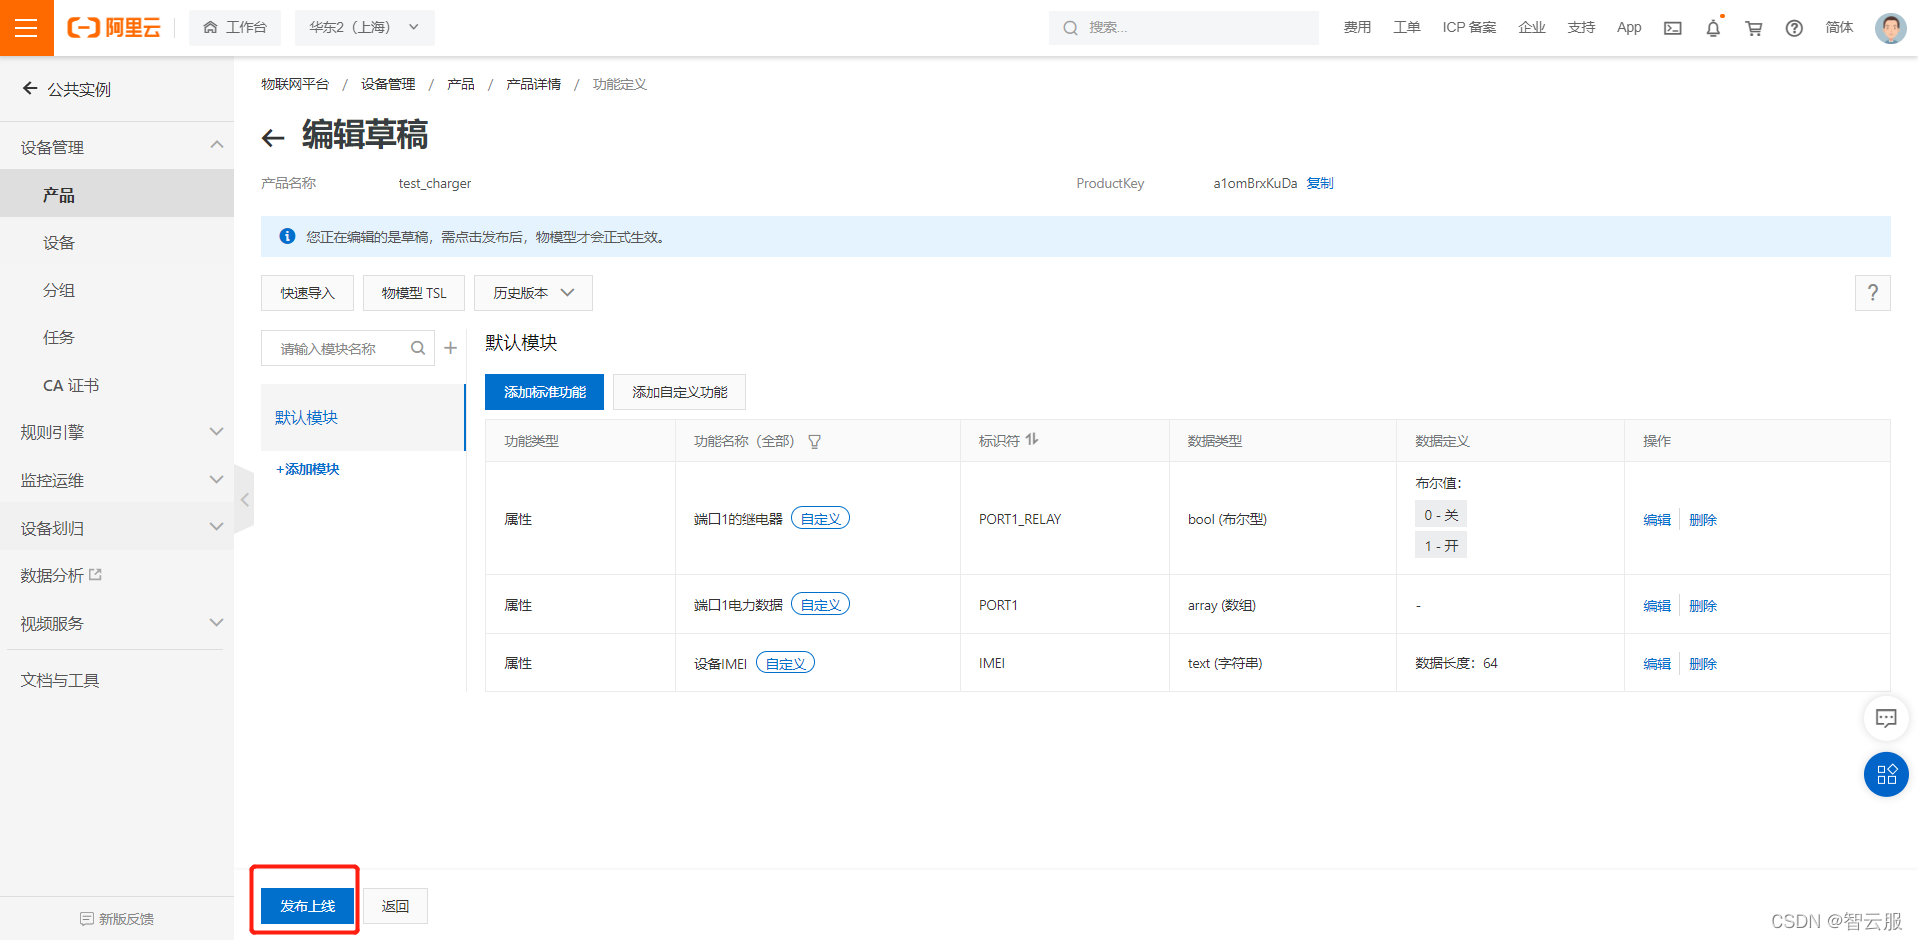Click the 工作台 home button
Screen dimensions: 1918x940
(x=235, y=28)
